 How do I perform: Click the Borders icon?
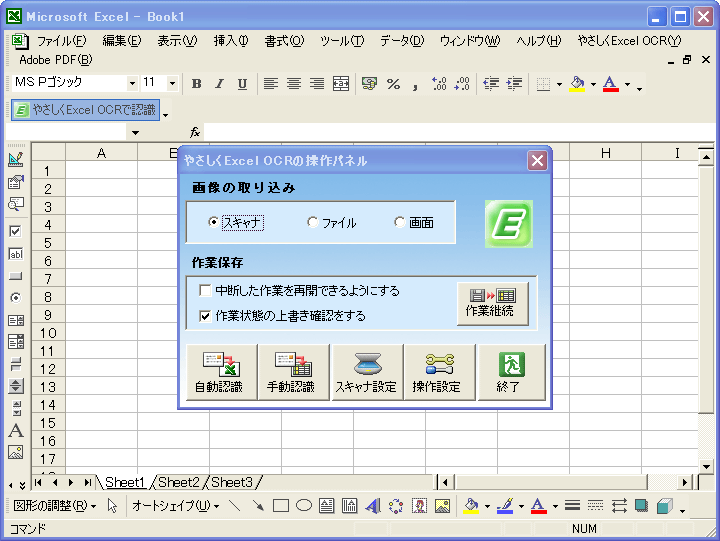coord(543,84)
